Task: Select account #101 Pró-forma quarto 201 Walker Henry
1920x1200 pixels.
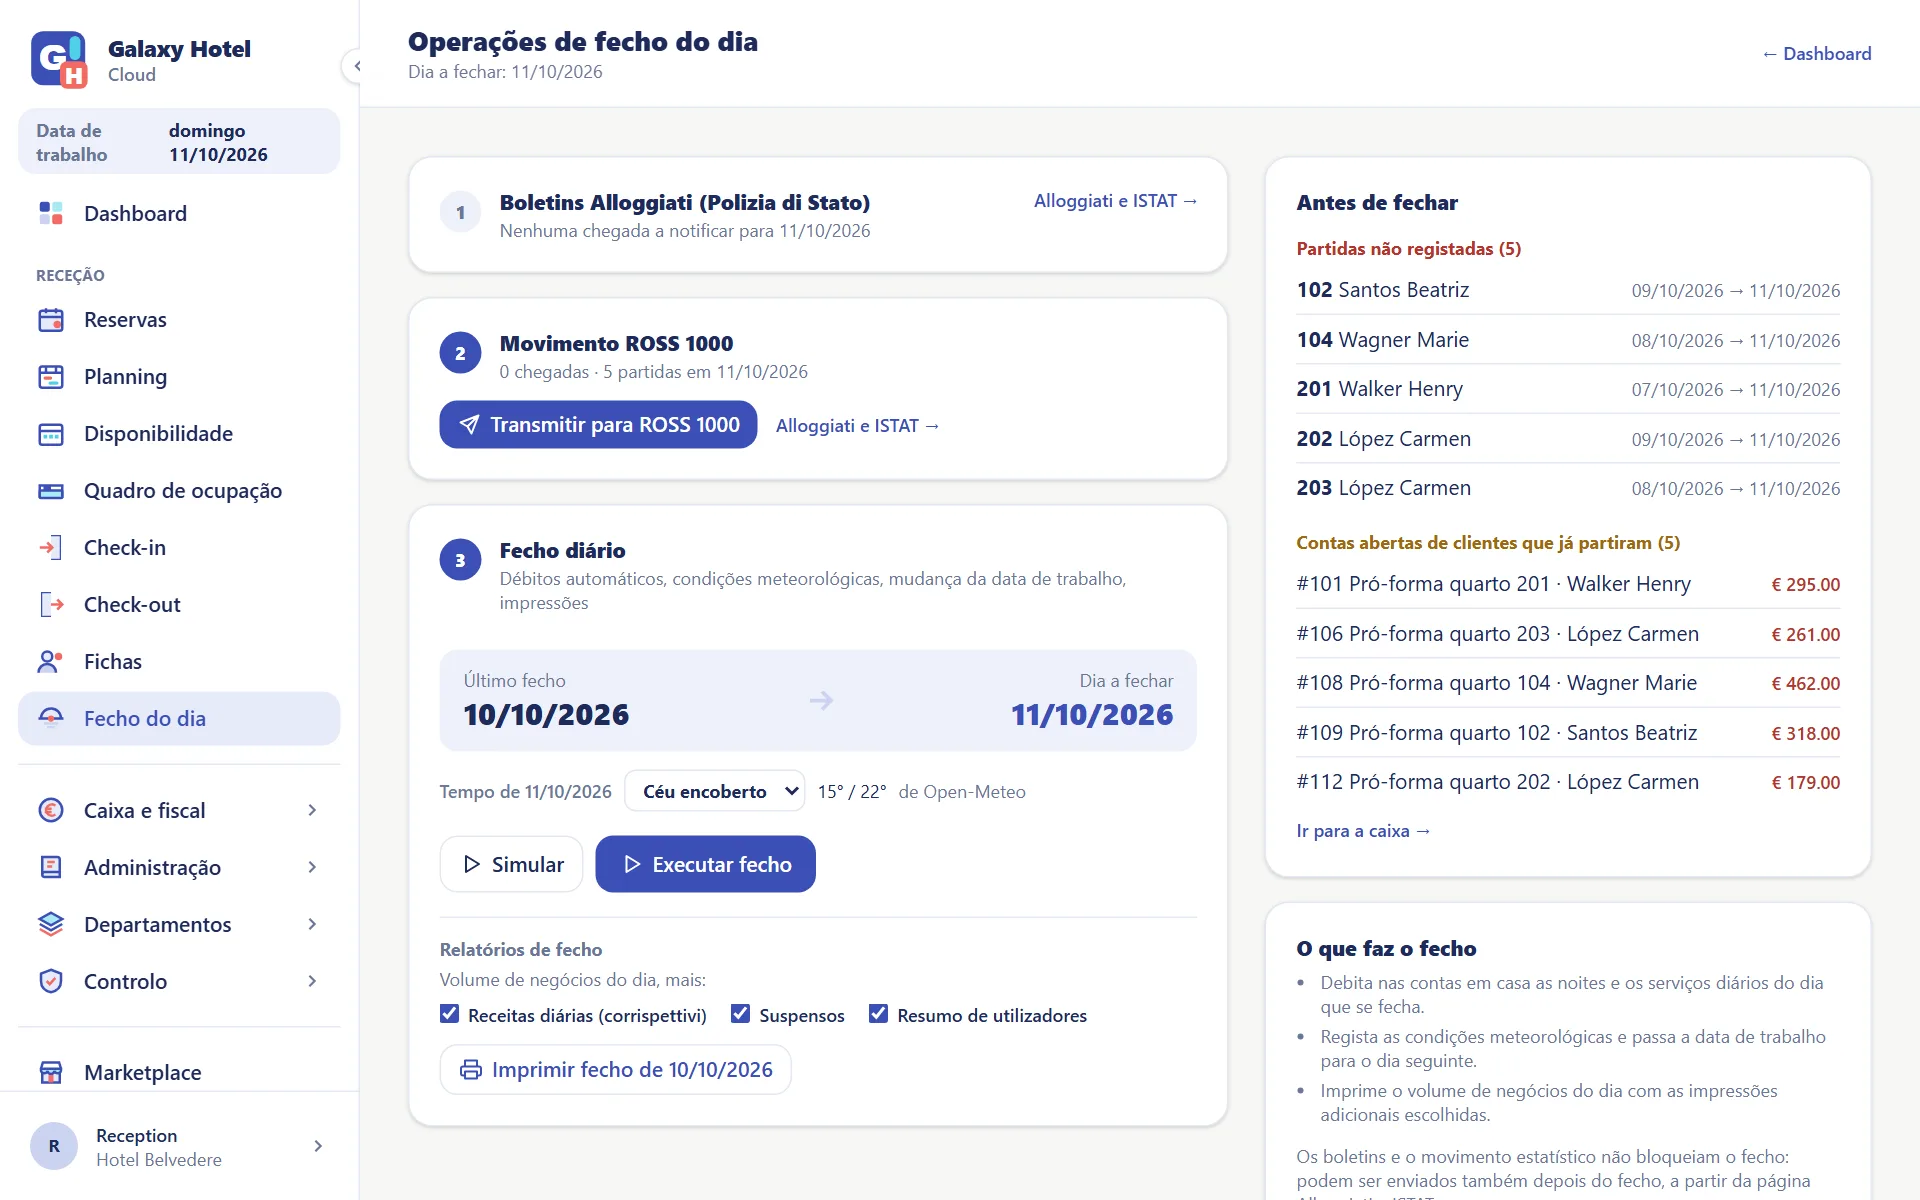Action: click(x=1568, y=584)
